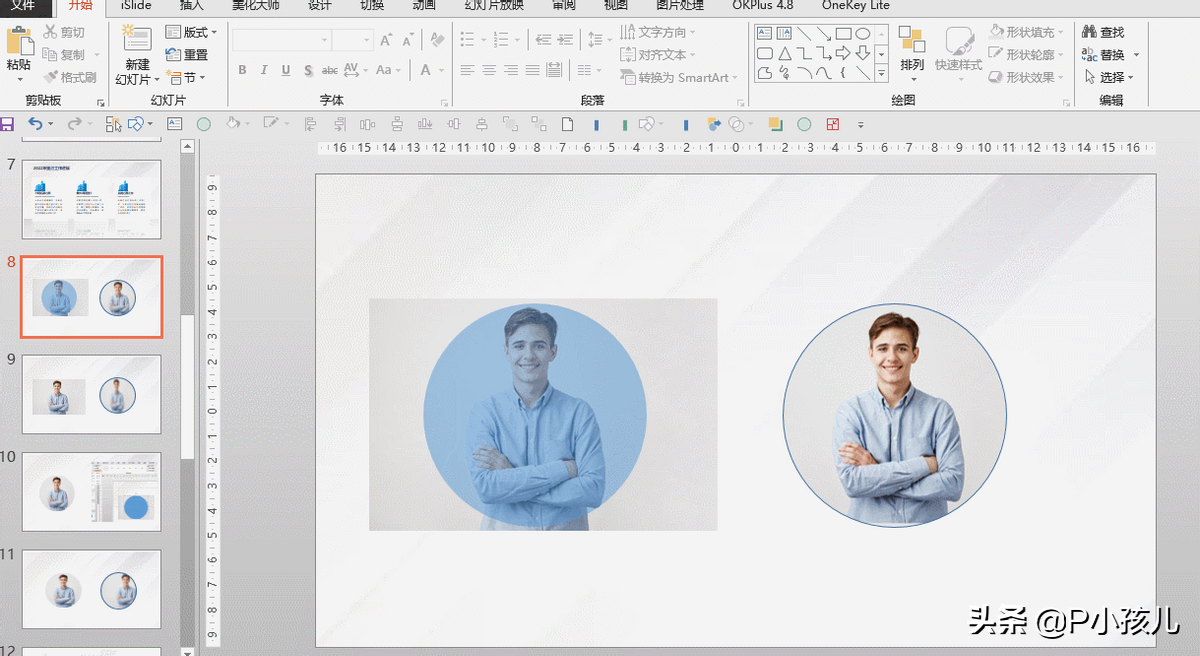Toggle strikethrough formatting
This screenshot has width=1200, height=656.
(x=329, y=70)
